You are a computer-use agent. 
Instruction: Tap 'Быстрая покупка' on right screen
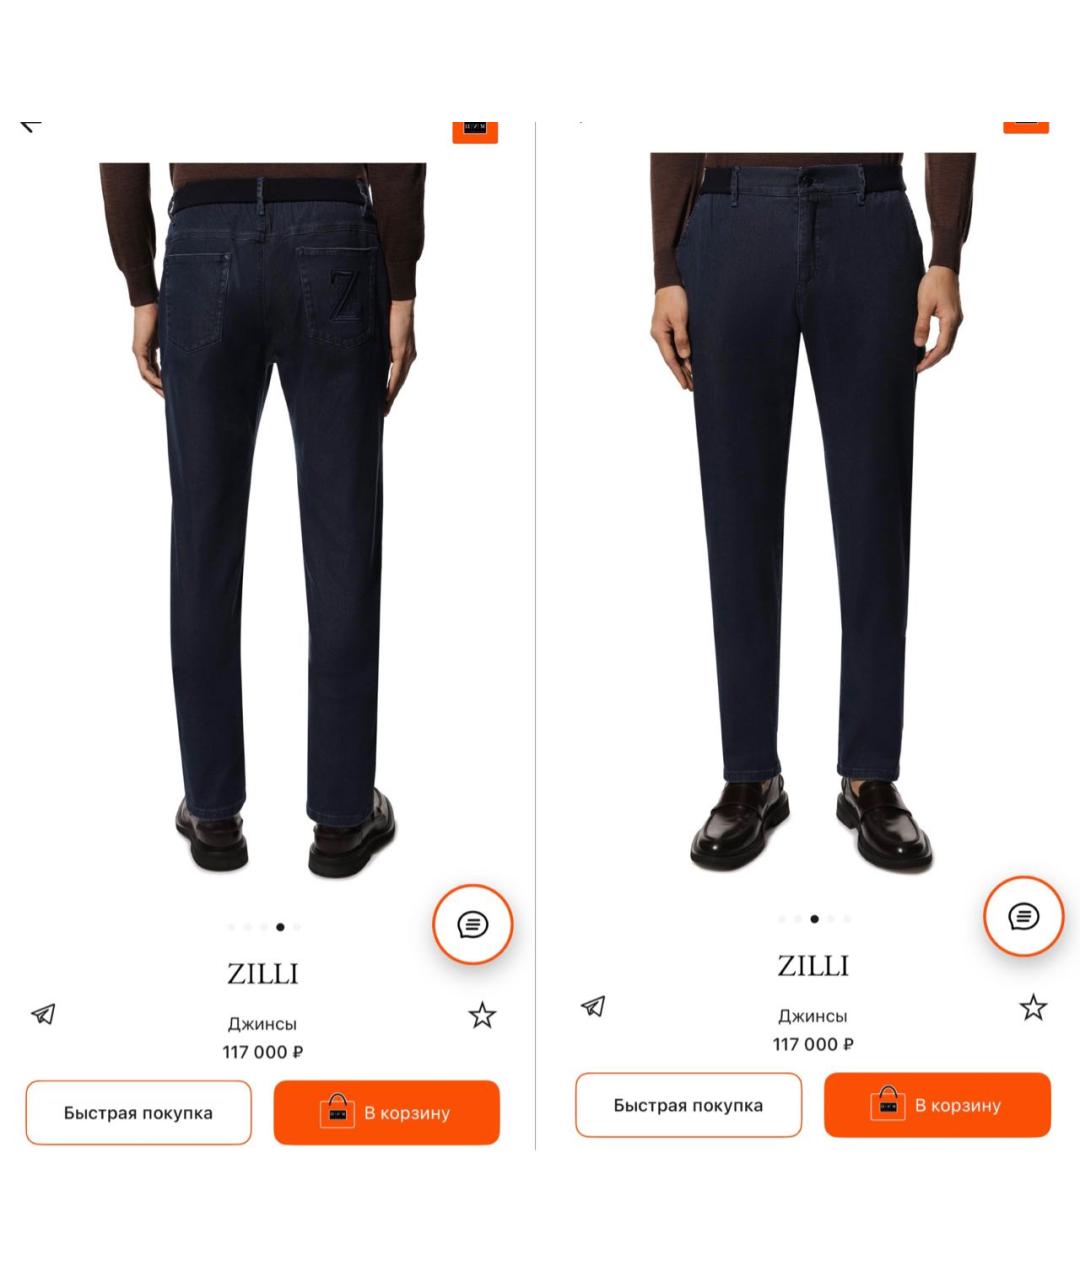pyautogui.click(x=688, y=1105)
